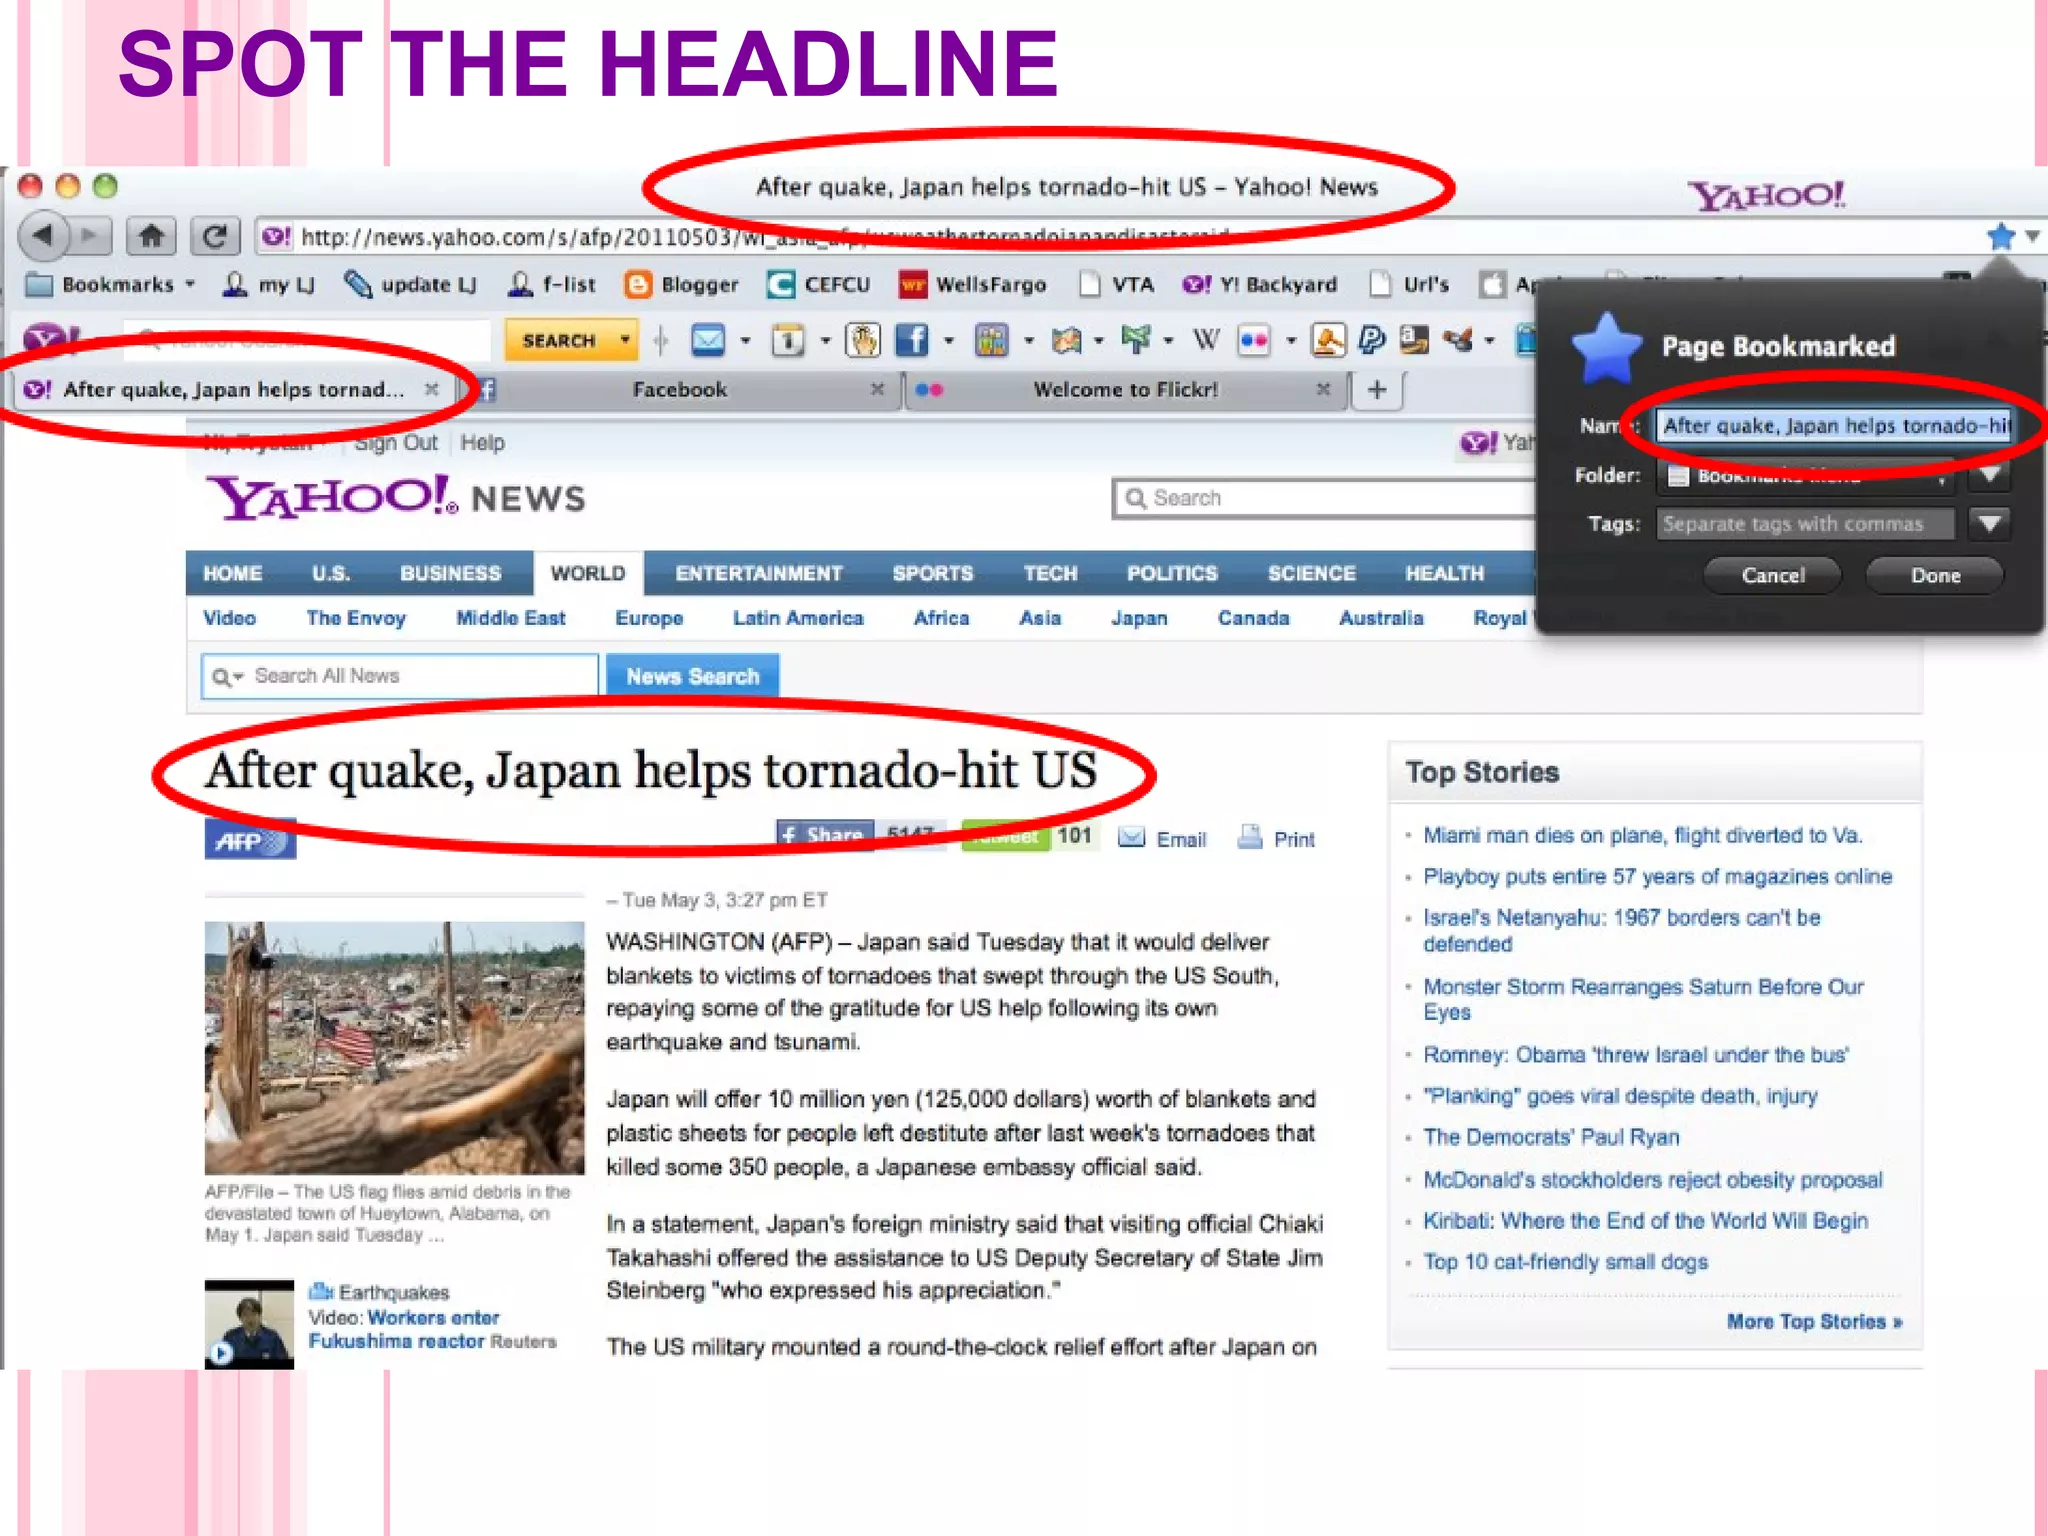This screenshot has height=1536, width=2048.
Task: Click the calendar icon in Yahoo toolbar
Action: point(788,341)
